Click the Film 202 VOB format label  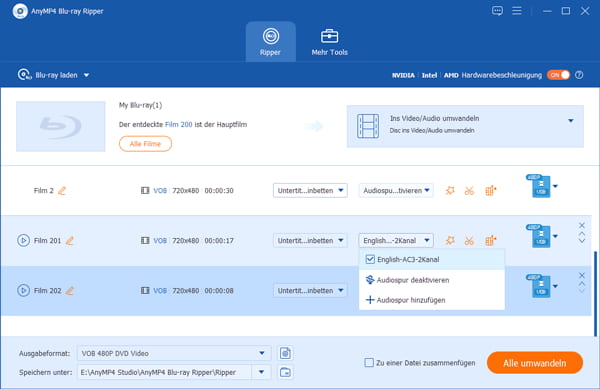coord(160,291)
